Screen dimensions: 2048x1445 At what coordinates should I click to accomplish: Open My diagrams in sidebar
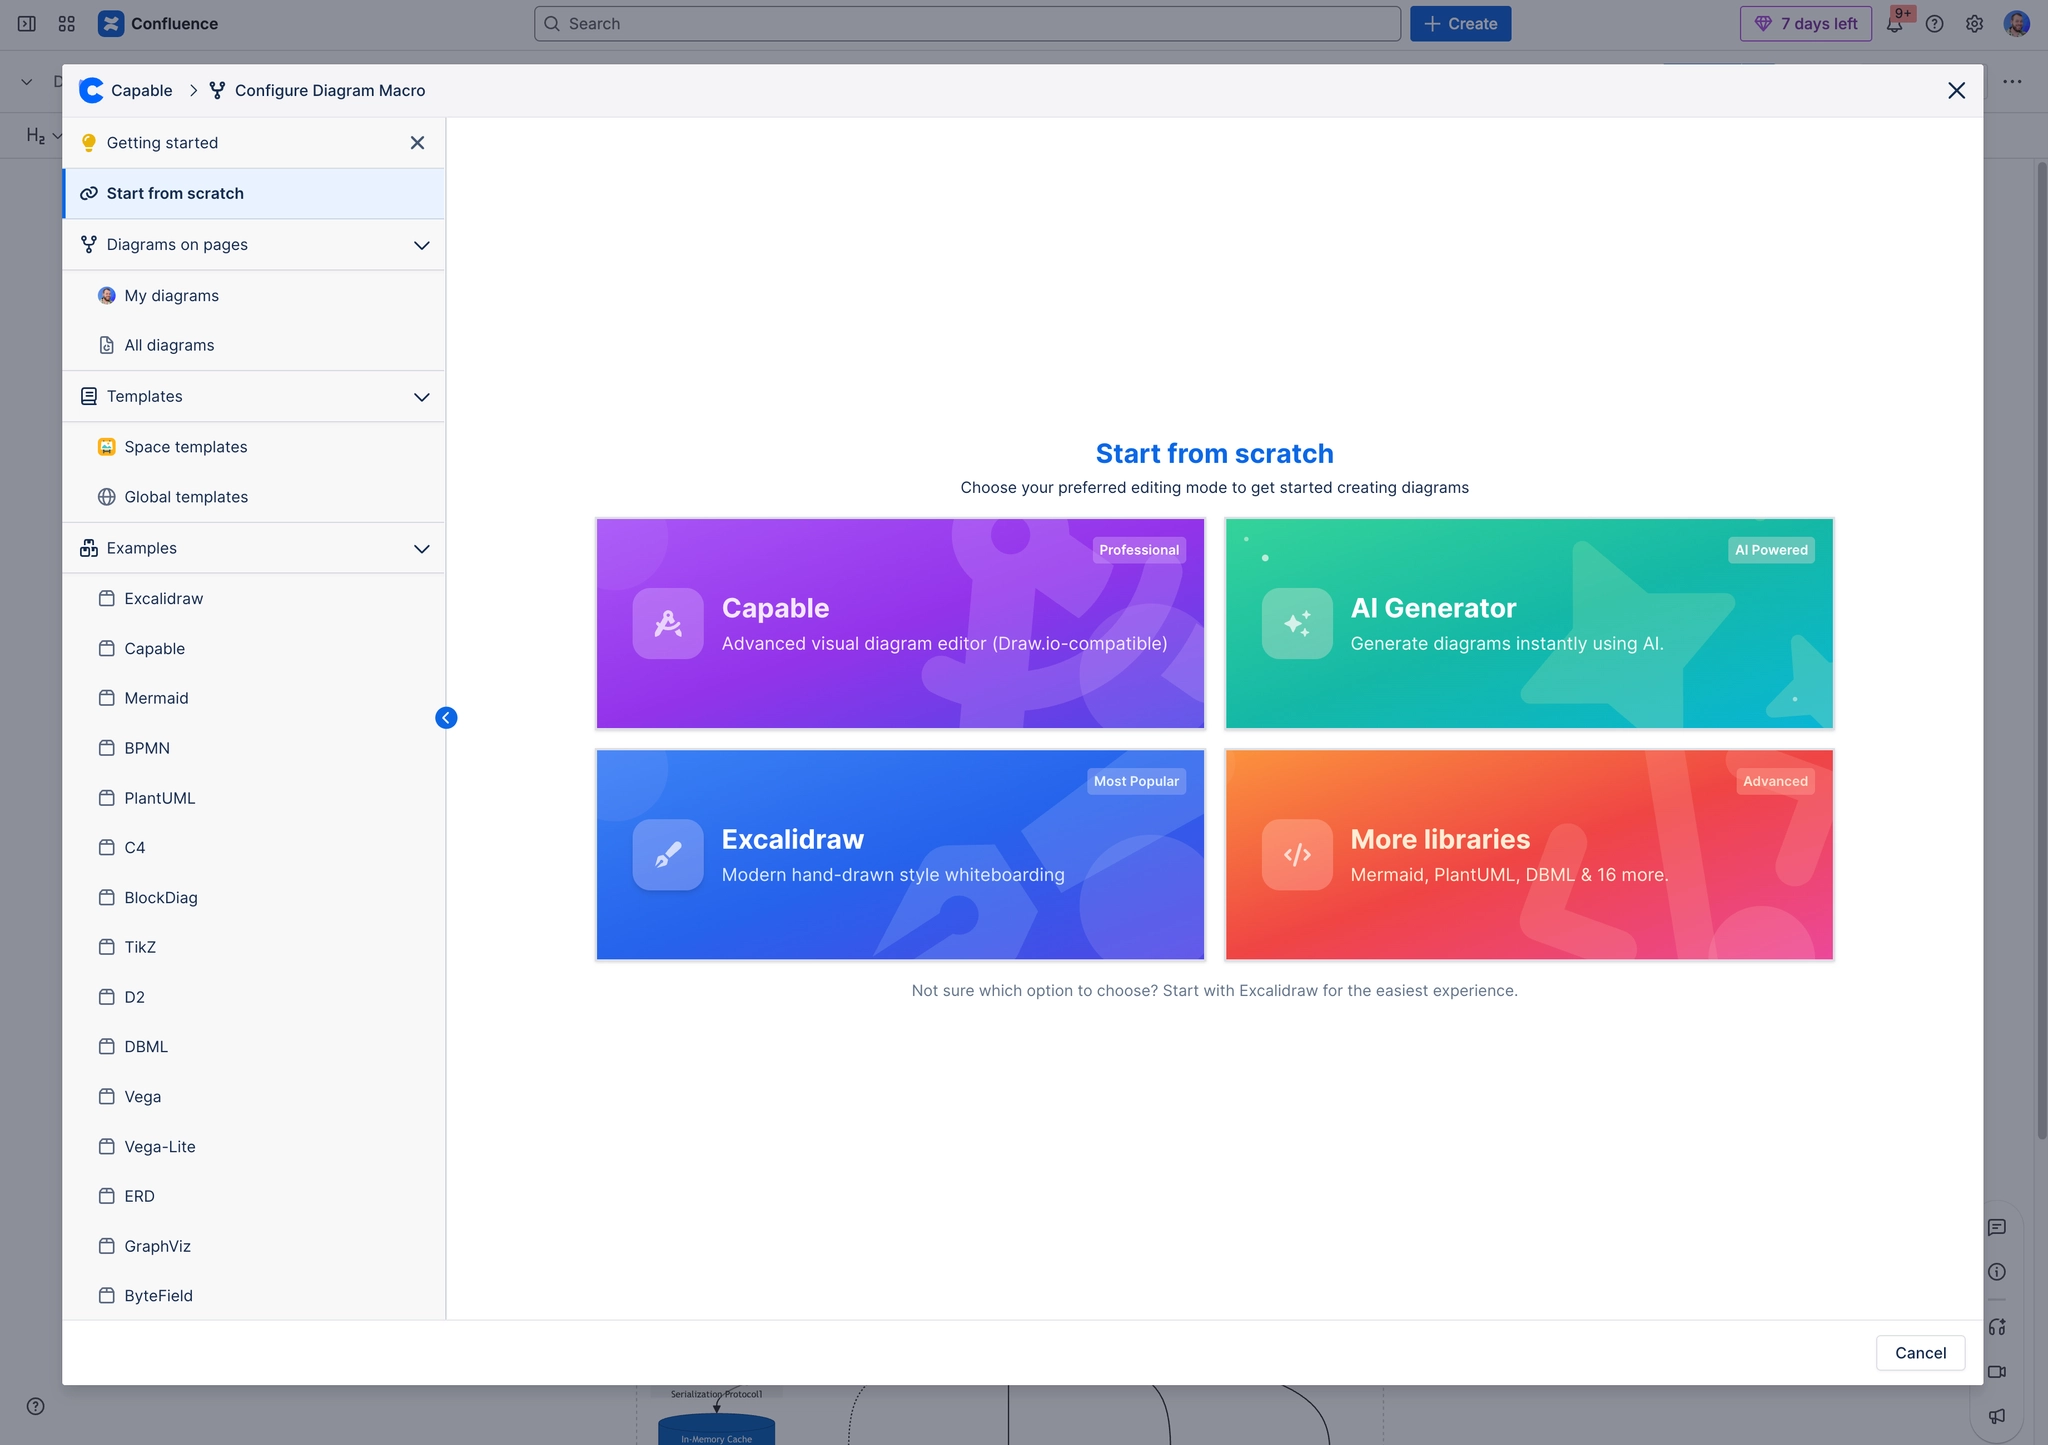pos(171,296)
